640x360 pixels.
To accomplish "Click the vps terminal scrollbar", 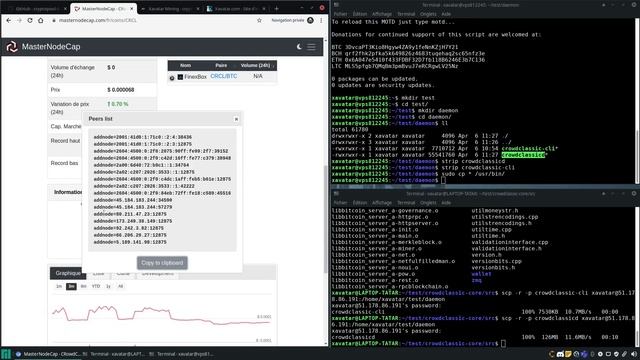I will 638,157.
